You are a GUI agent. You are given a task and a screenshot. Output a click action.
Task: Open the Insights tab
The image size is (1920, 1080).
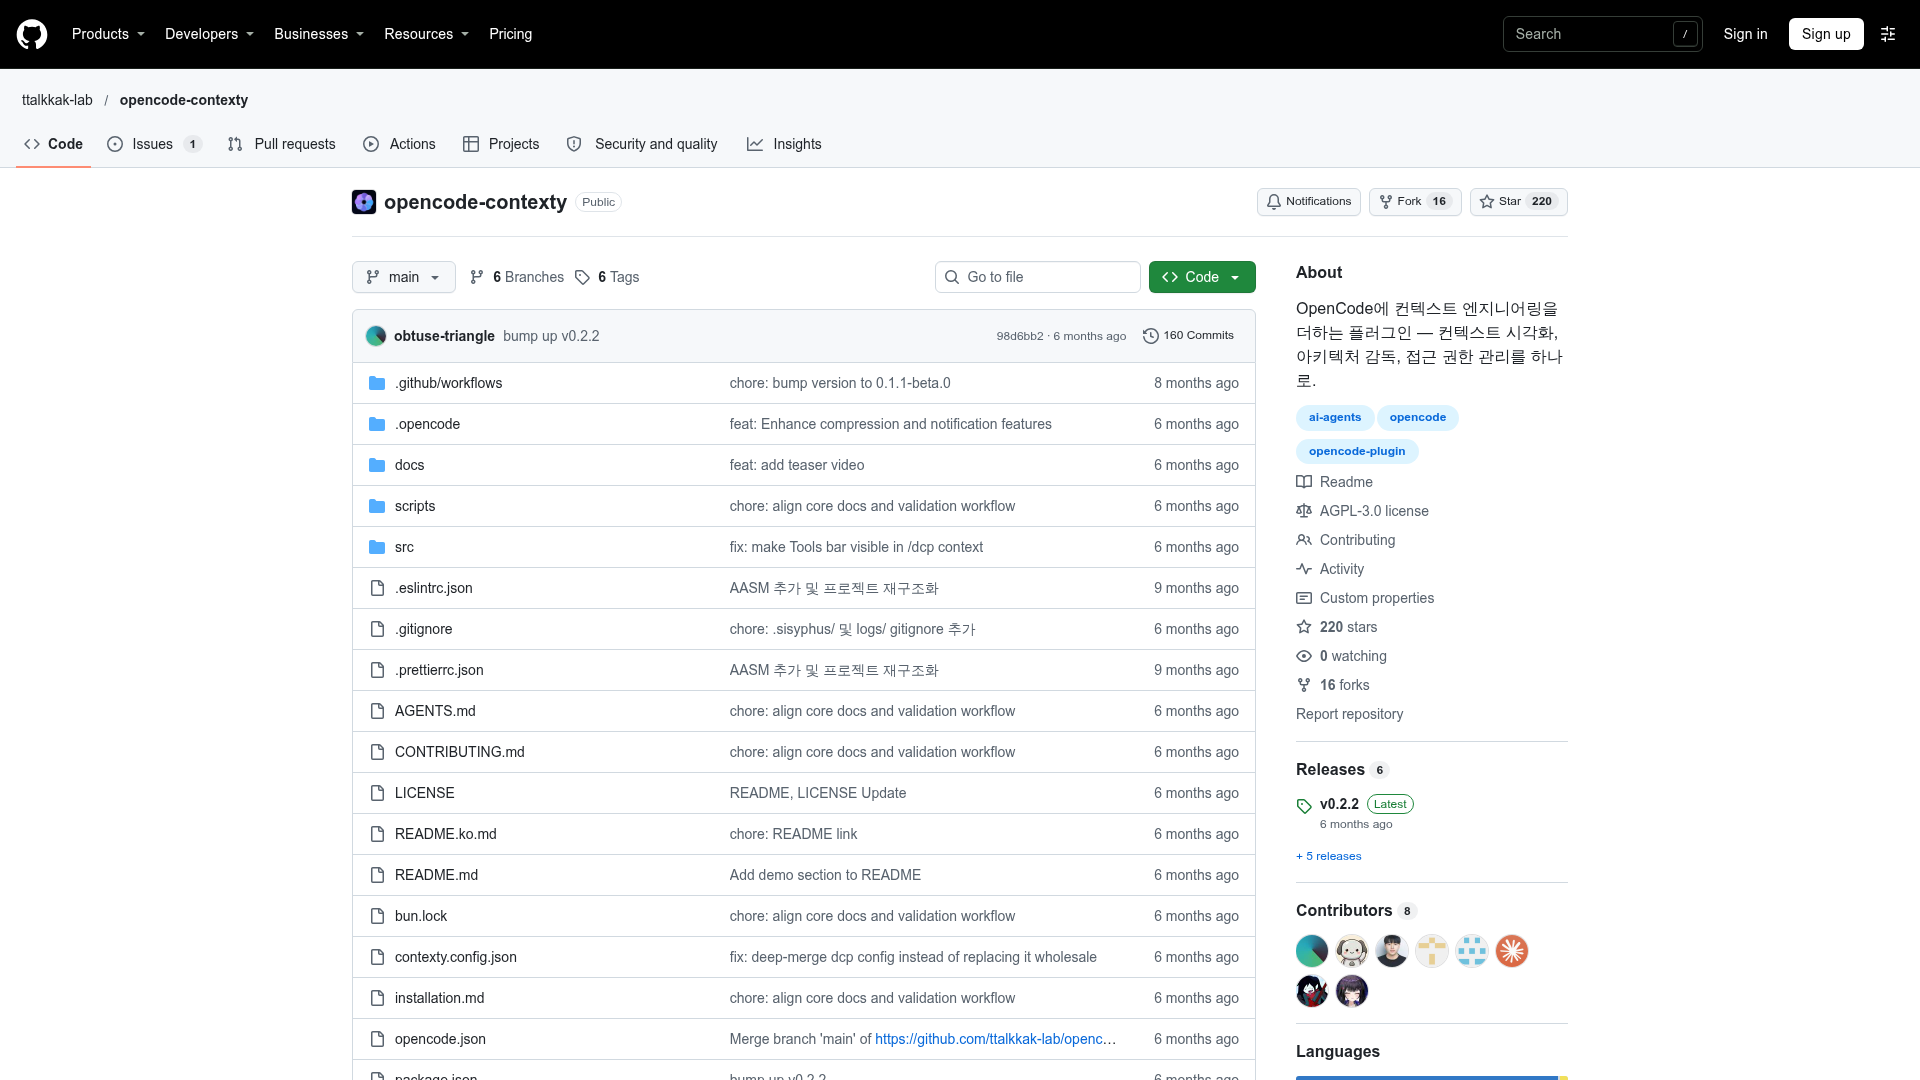[784, 144]
